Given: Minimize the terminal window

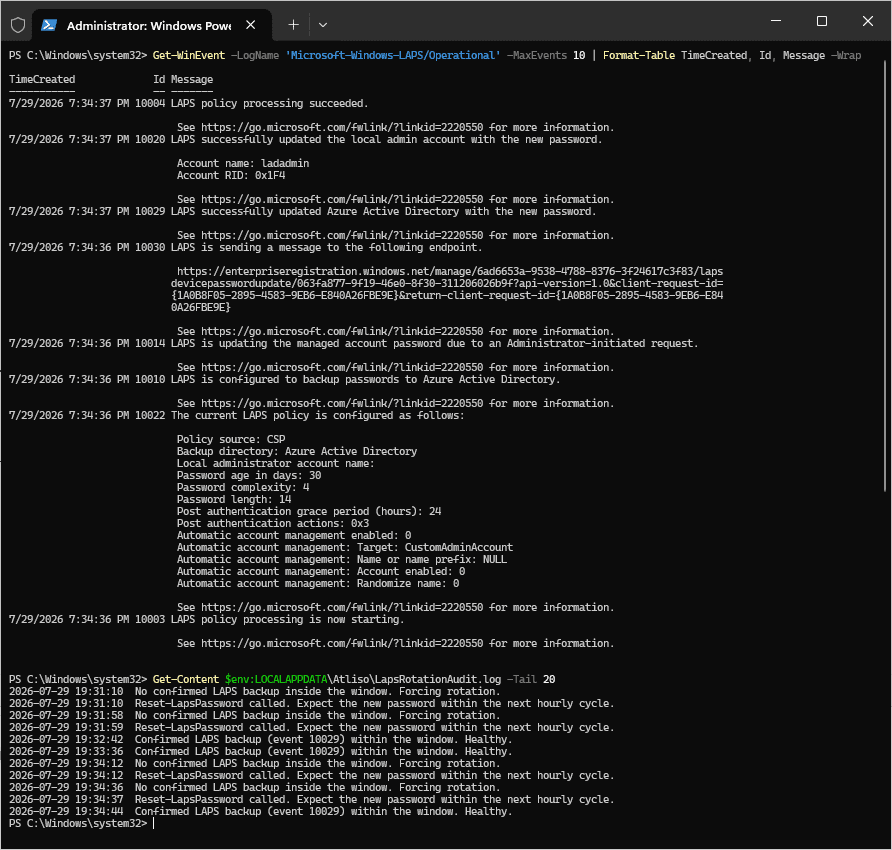Looking at the screenshot, I should pyautogui.click(x=775, y=21).
